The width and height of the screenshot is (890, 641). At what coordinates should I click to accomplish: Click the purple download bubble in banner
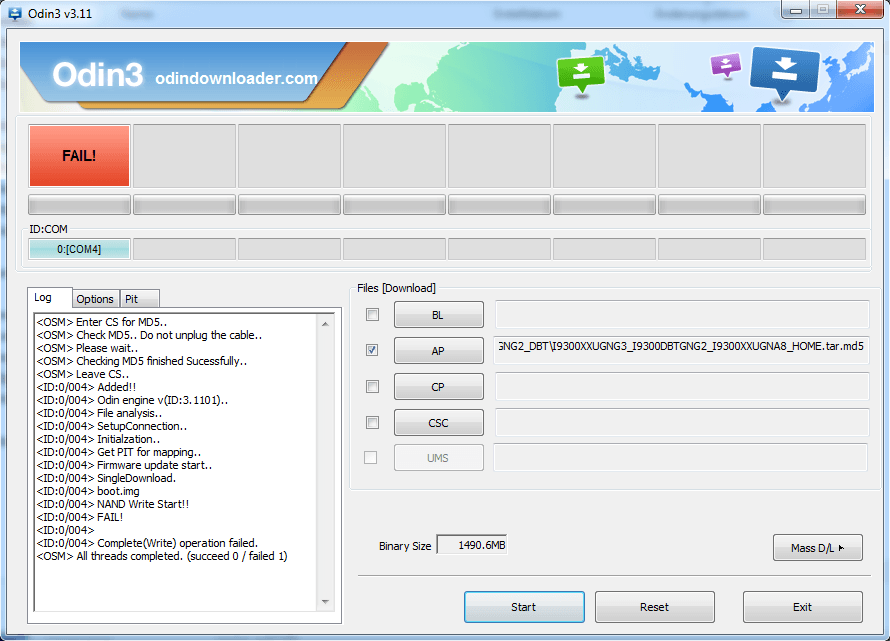point(726,65)
